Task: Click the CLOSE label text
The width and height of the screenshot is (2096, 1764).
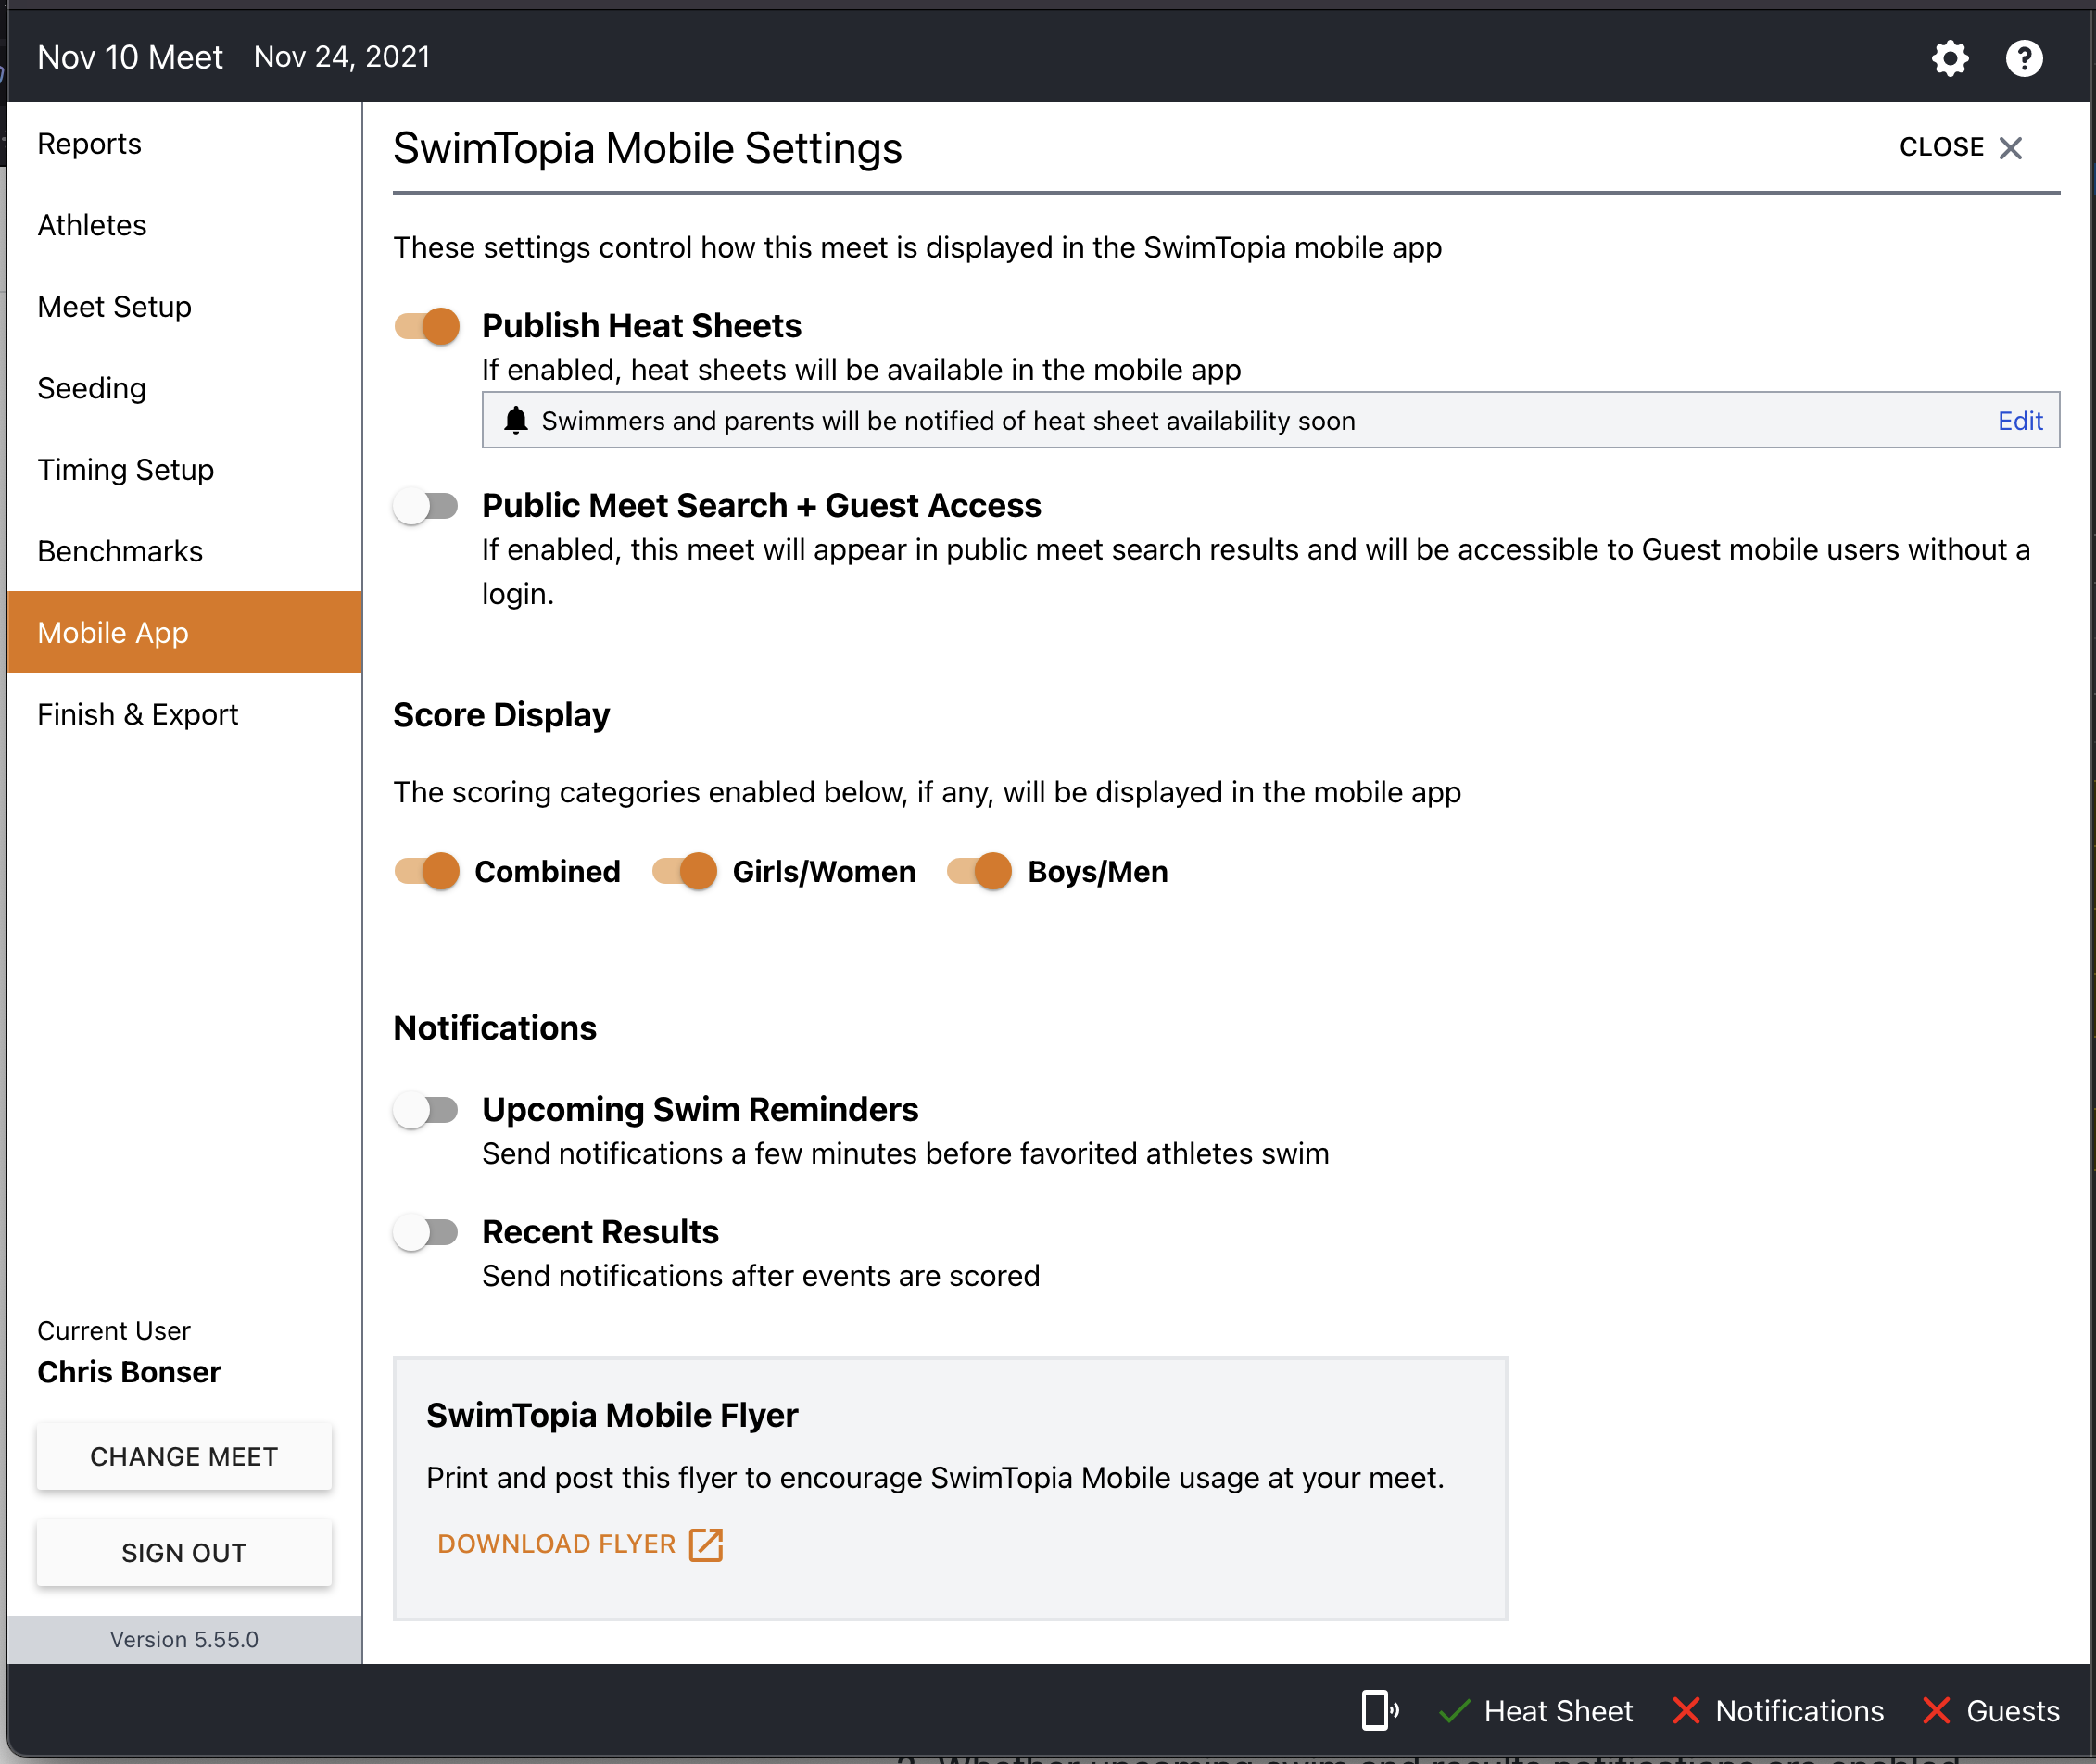Action: tap(1941, 147)
